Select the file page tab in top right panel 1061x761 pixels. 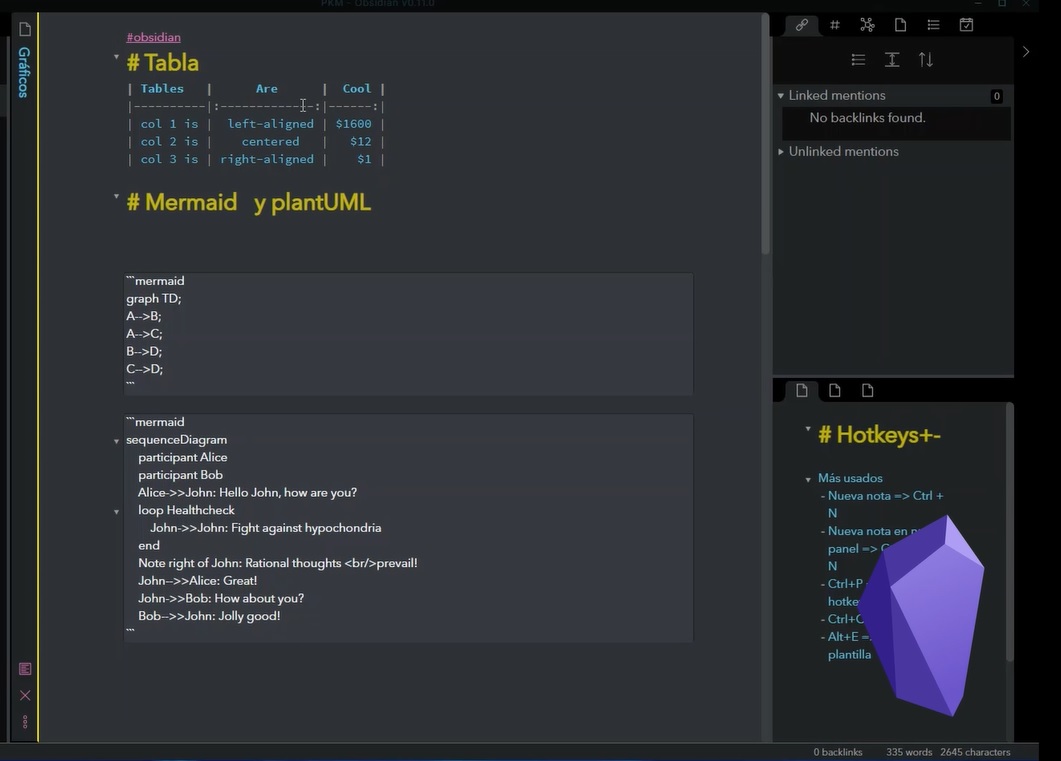pos(901,25)
